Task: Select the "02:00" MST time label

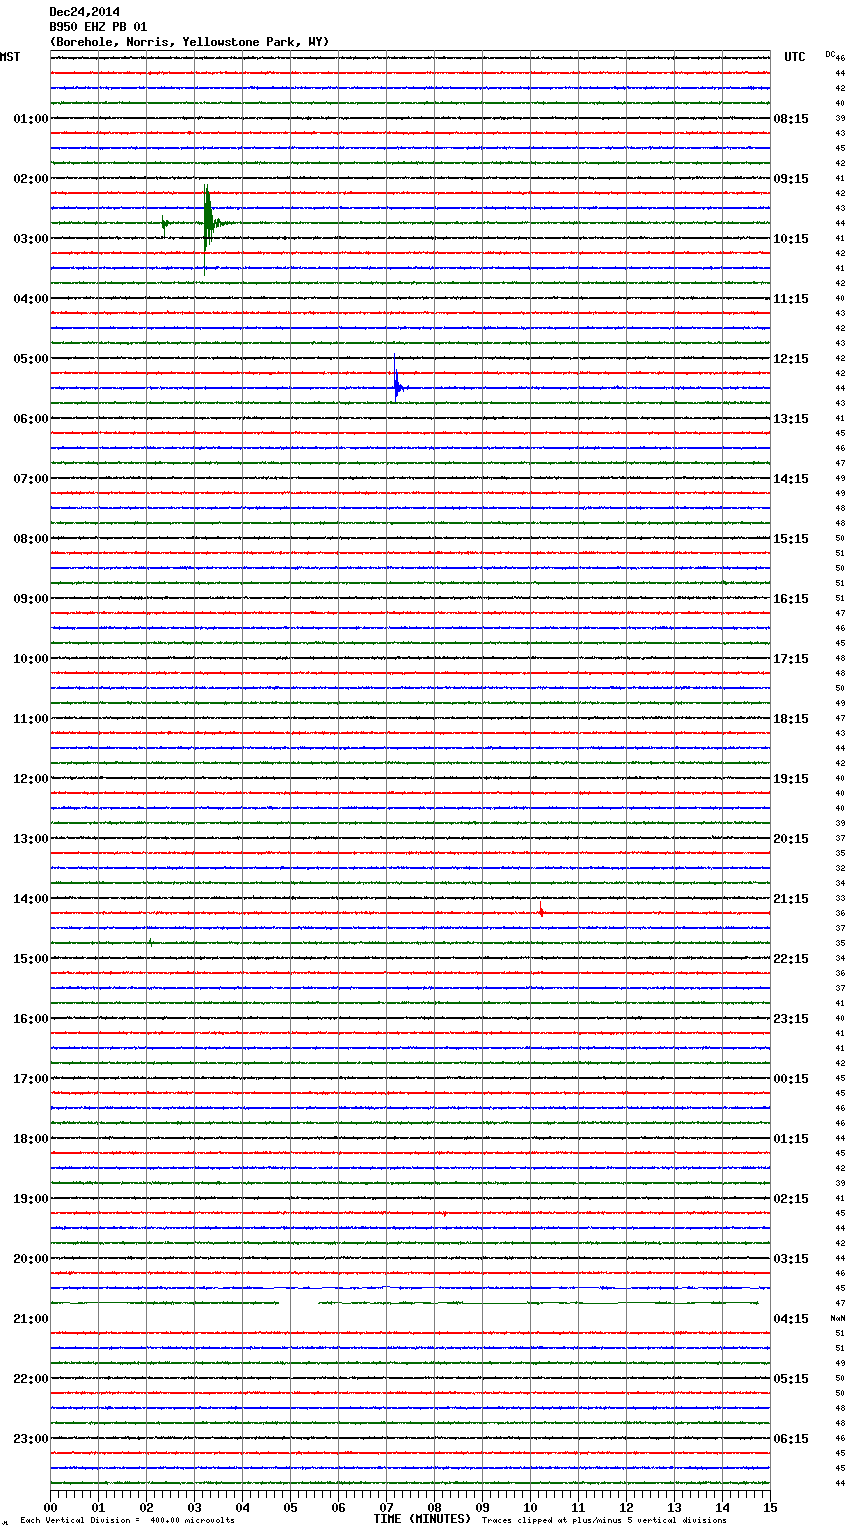Action: (31, 179)
